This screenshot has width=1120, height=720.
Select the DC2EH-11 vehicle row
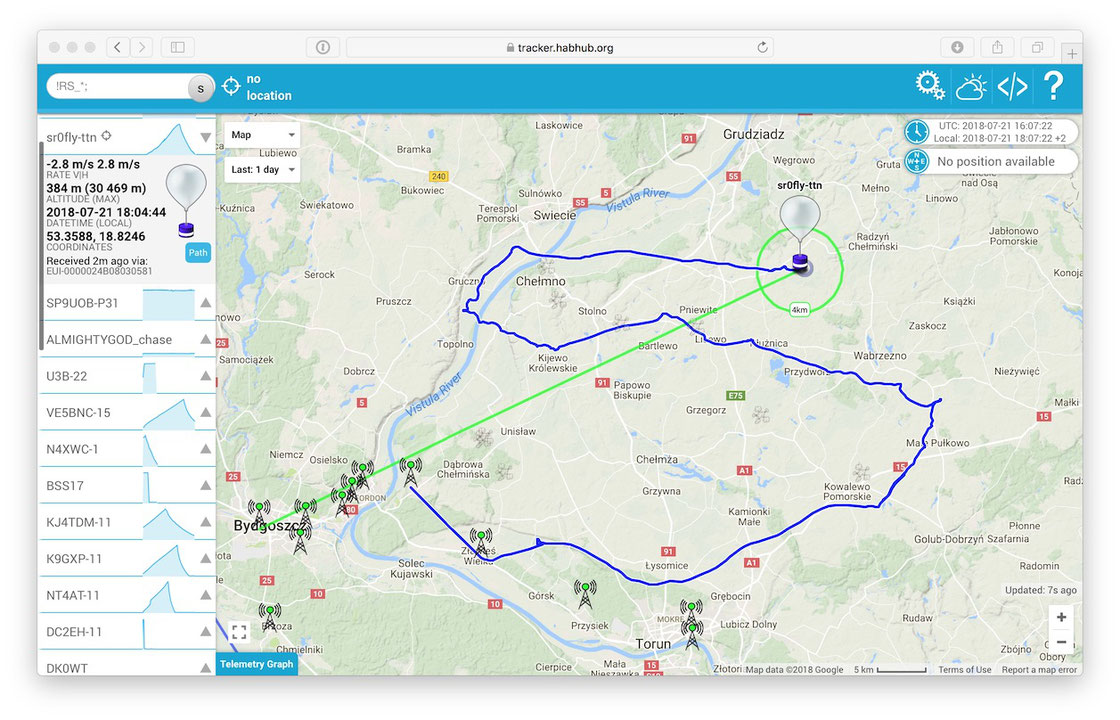tap(127, 631)
